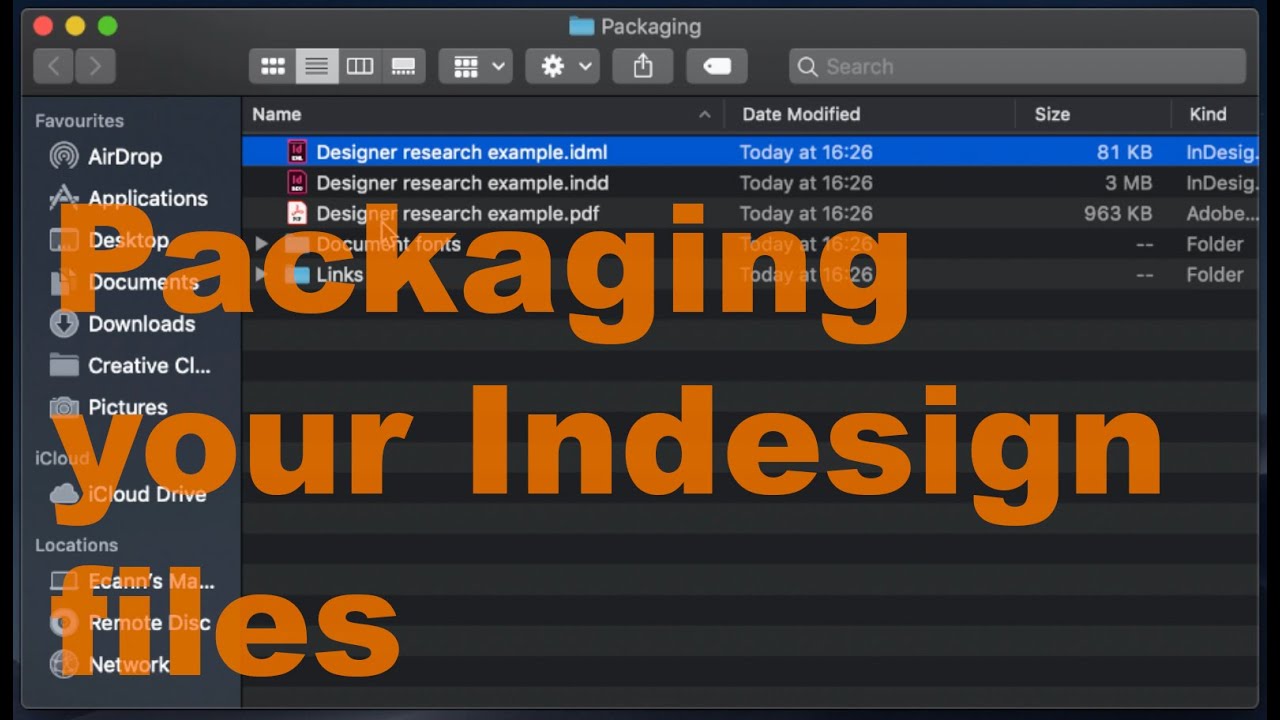Select the Links folder row

click(x=750, y=274)
